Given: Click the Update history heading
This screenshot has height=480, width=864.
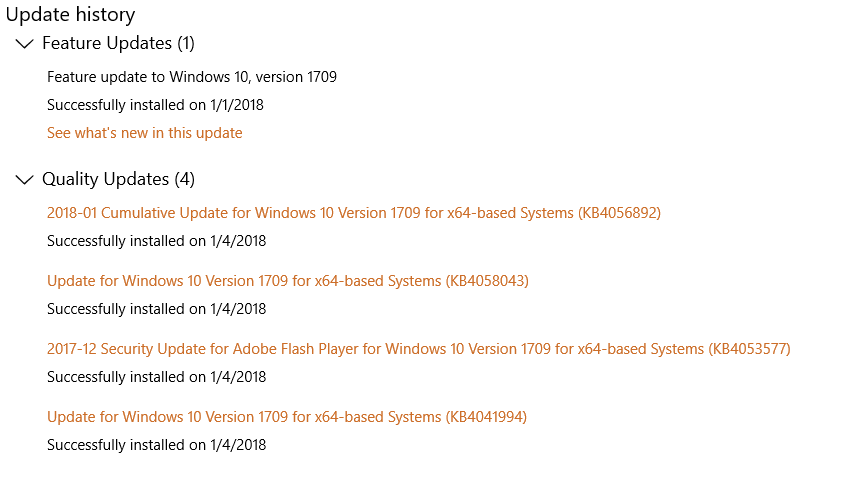Looking at the screenshot, I should [70, 14].
